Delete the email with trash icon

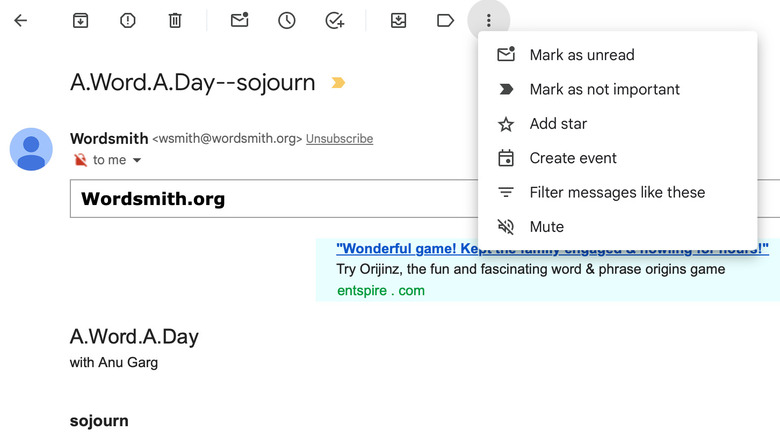[x=175, y=20]
